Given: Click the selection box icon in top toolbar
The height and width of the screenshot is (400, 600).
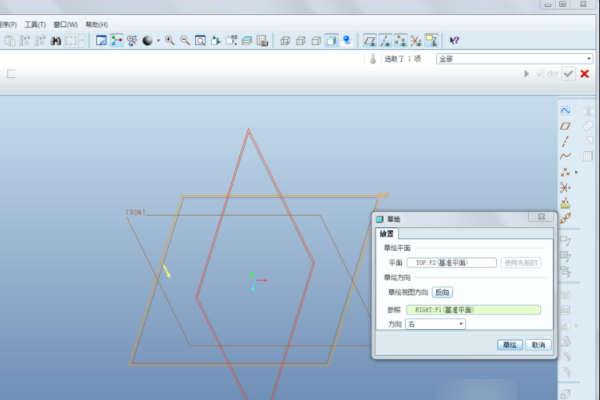Looking at the screenshot, I should pyautogui.click(x=71, y=41).
